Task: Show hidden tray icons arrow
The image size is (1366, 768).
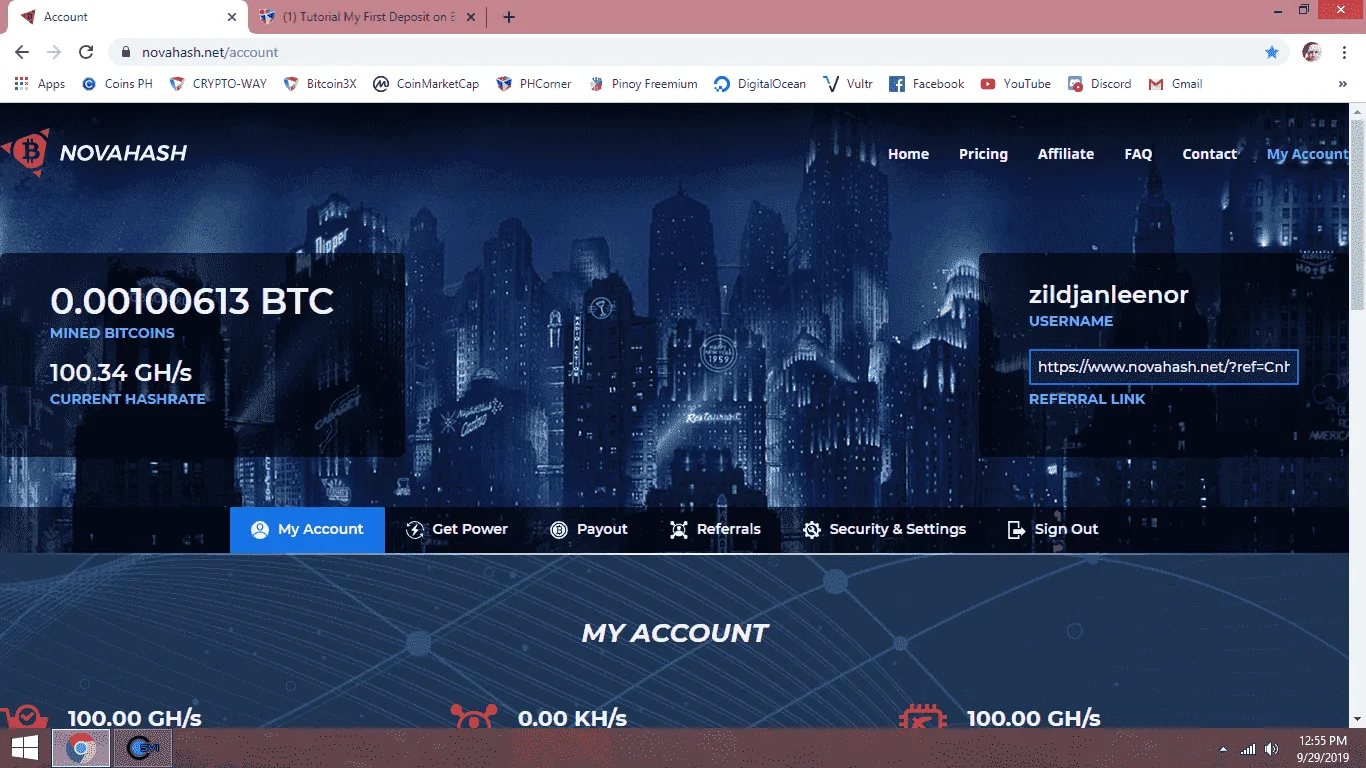Action: [1223, 749]
